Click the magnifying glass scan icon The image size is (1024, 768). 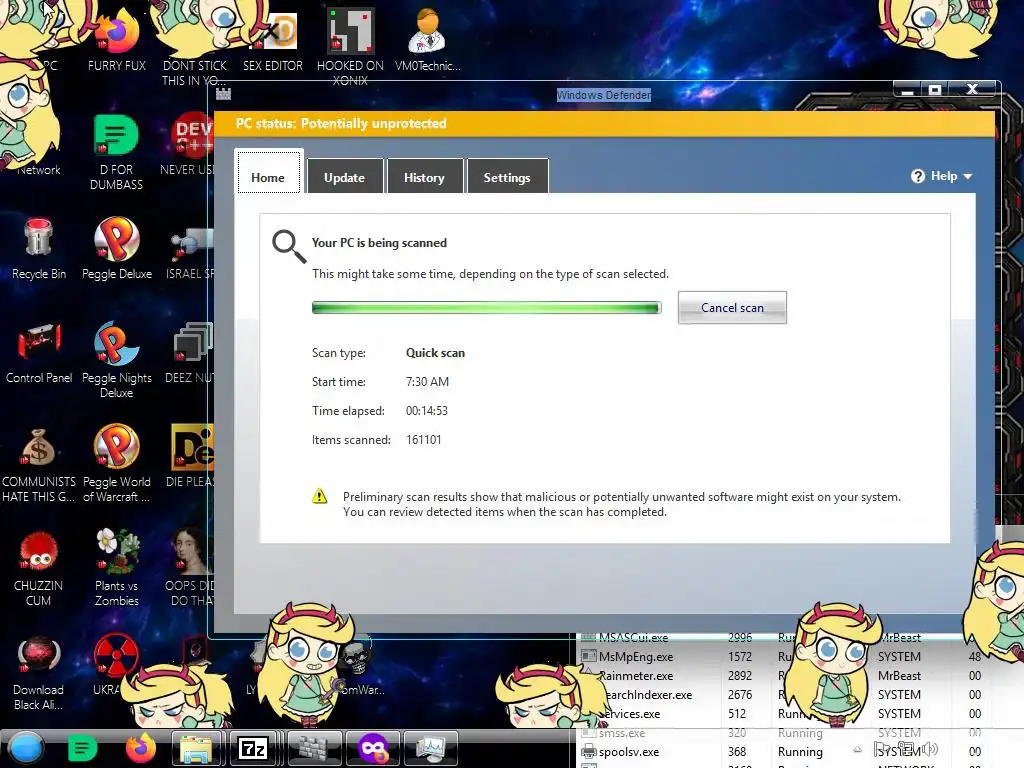tap(289, 246)
